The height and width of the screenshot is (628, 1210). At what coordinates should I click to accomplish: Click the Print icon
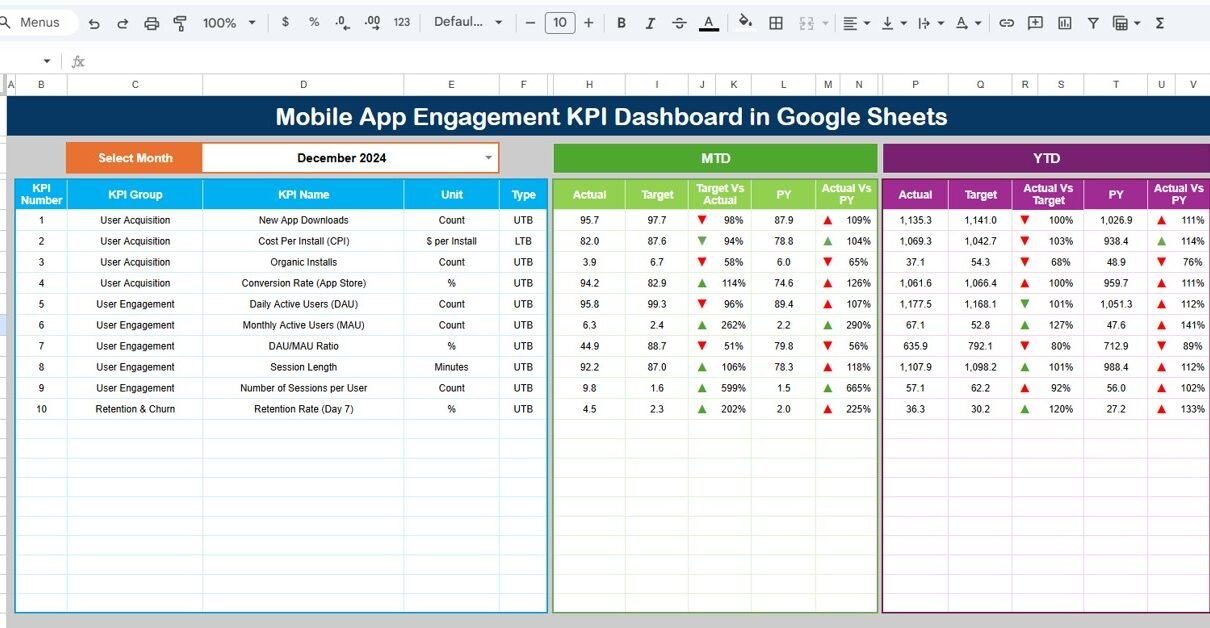pos(152,23)
